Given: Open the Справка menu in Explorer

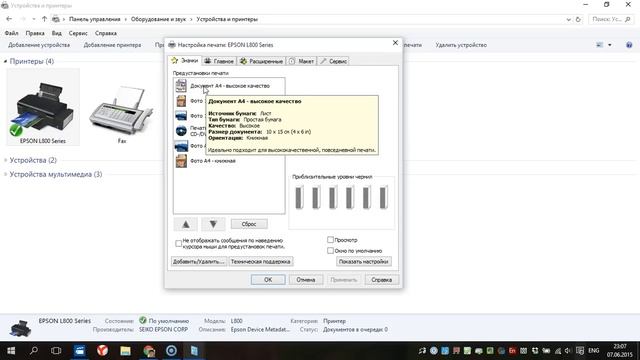Looking at the screenshot, I should (x=106, y=33).
